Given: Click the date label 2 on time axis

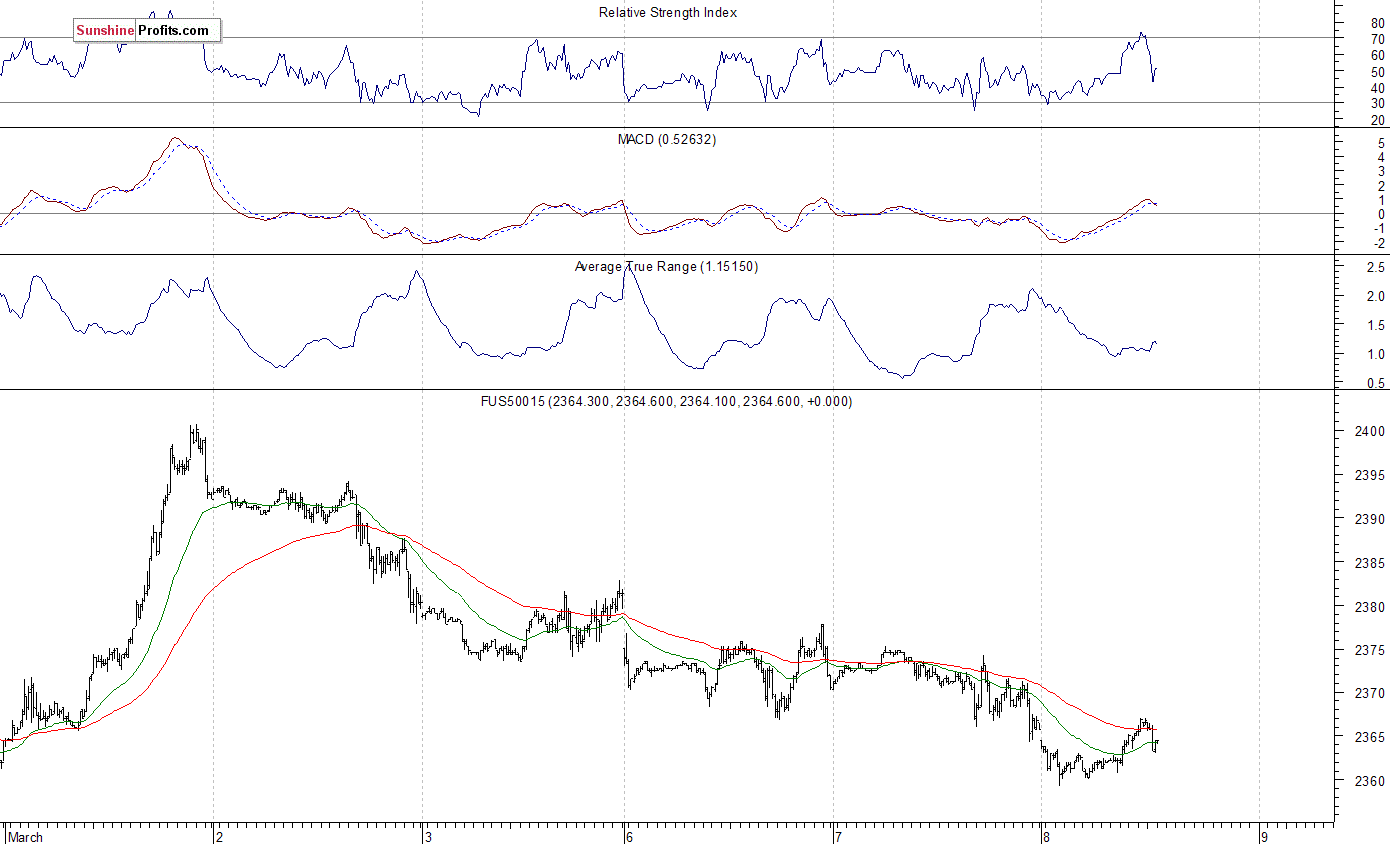Looking at the screenshot, I should pos(219,837).
